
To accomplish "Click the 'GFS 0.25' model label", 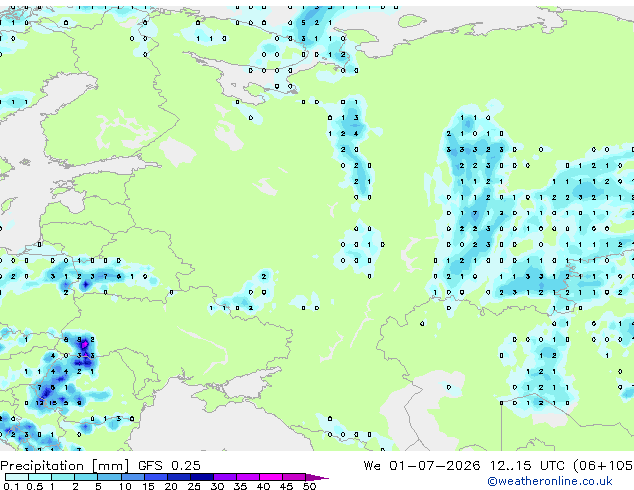I will [169, 466].
